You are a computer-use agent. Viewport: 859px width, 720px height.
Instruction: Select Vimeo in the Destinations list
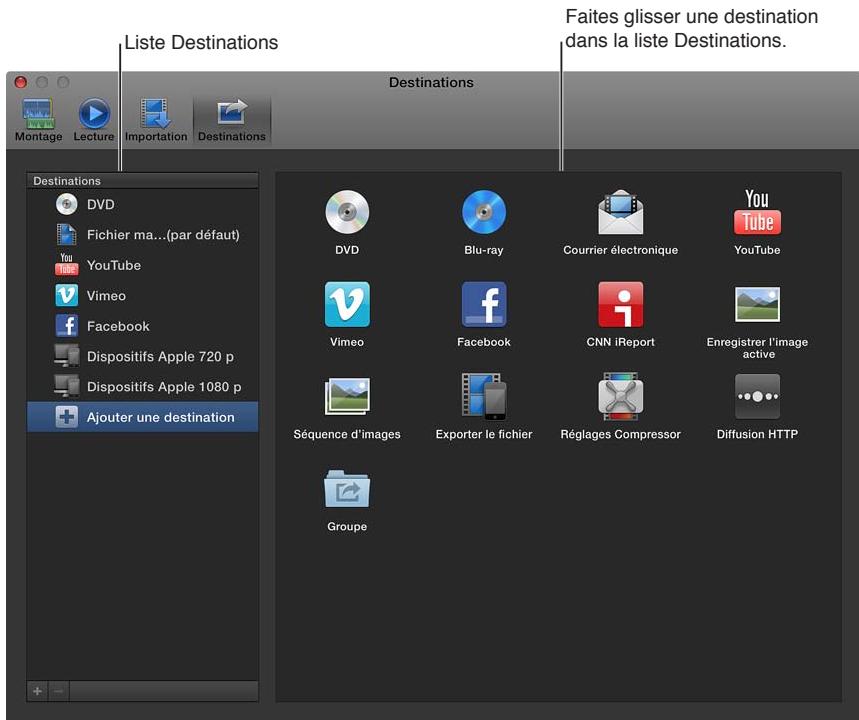pos(142,296)
